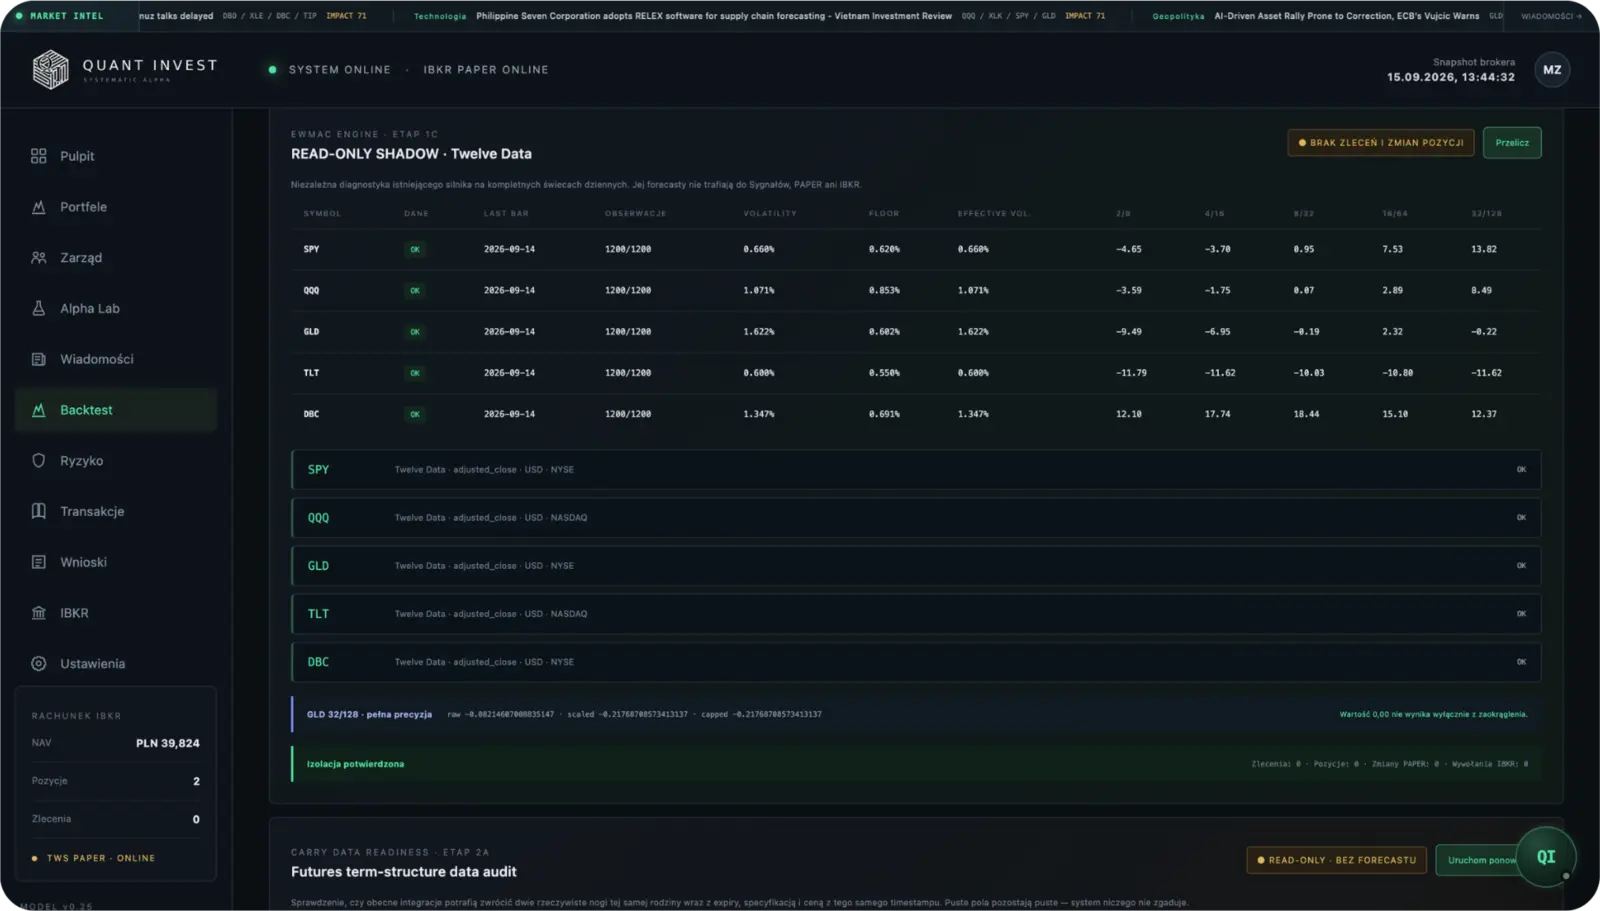The image size is (1600, 911).
Task: Open Alpha Lab flask icon
Action: click(x=39, y=309)
